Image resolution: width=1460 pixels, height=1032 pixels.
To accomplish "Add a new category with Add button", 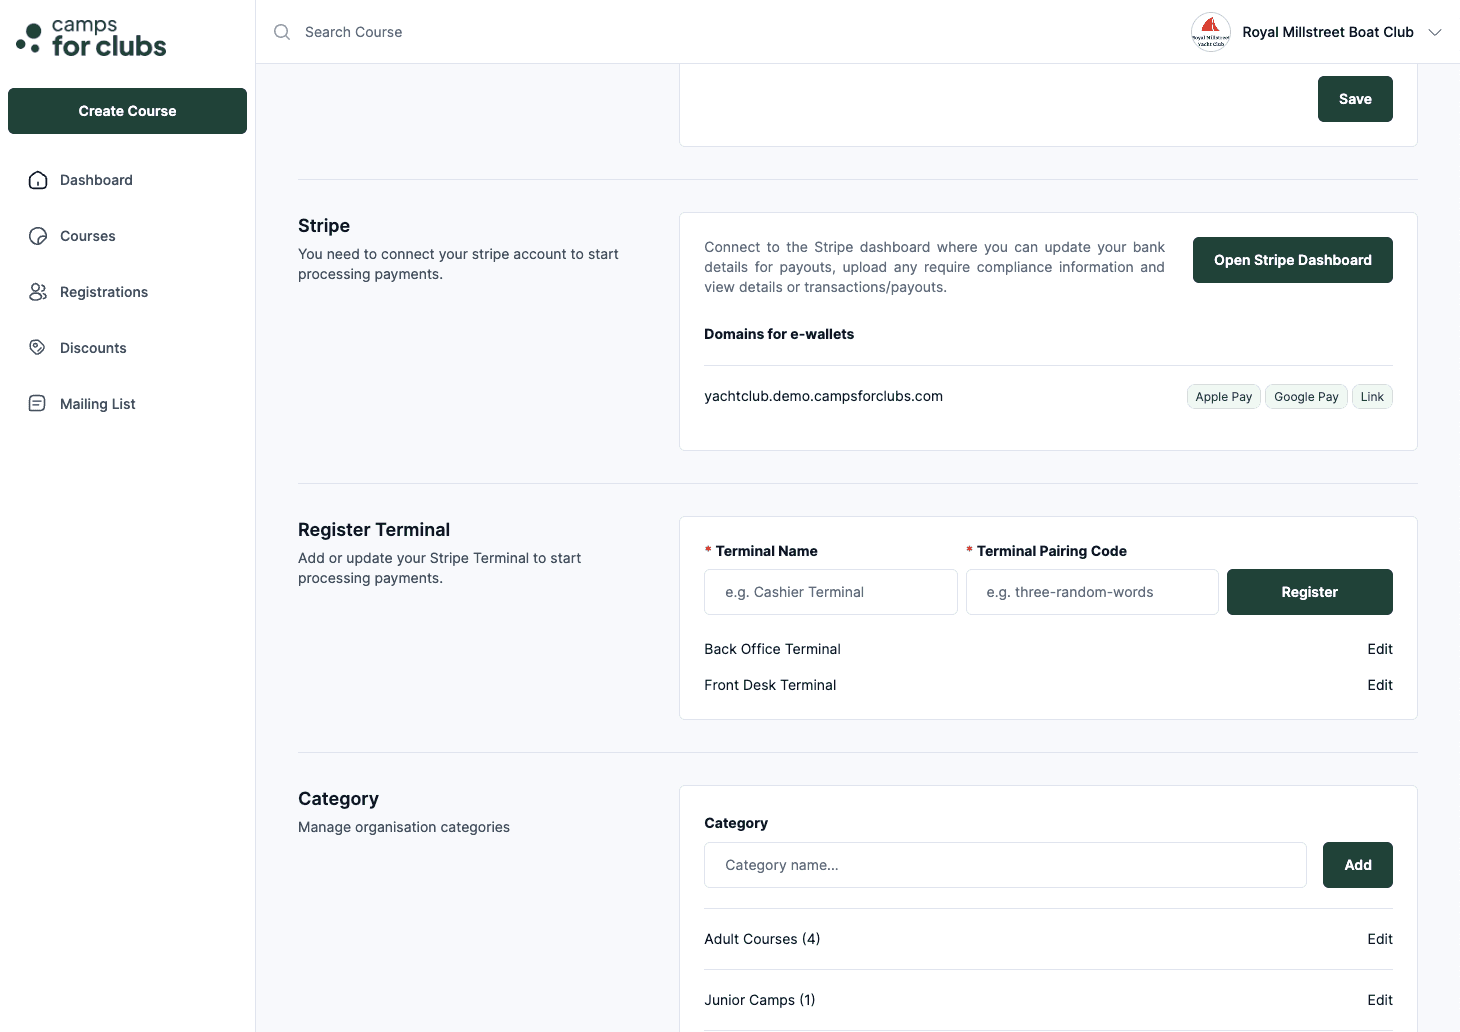I will pyautogui.click(x=1358, y=865).
